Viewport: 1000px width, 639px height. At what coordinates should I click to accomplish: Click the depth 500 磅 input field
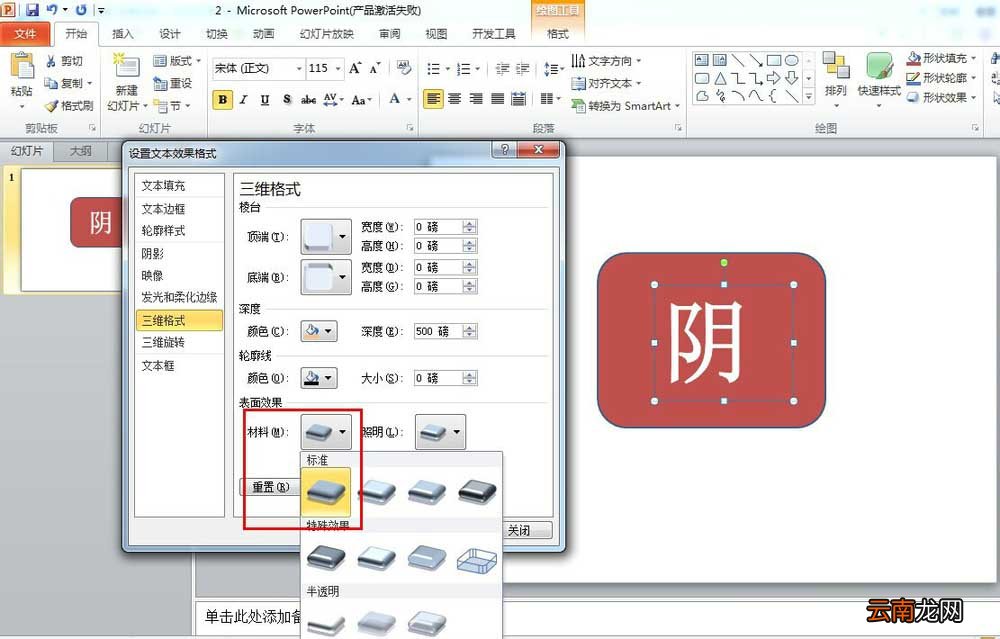[439, 332]
